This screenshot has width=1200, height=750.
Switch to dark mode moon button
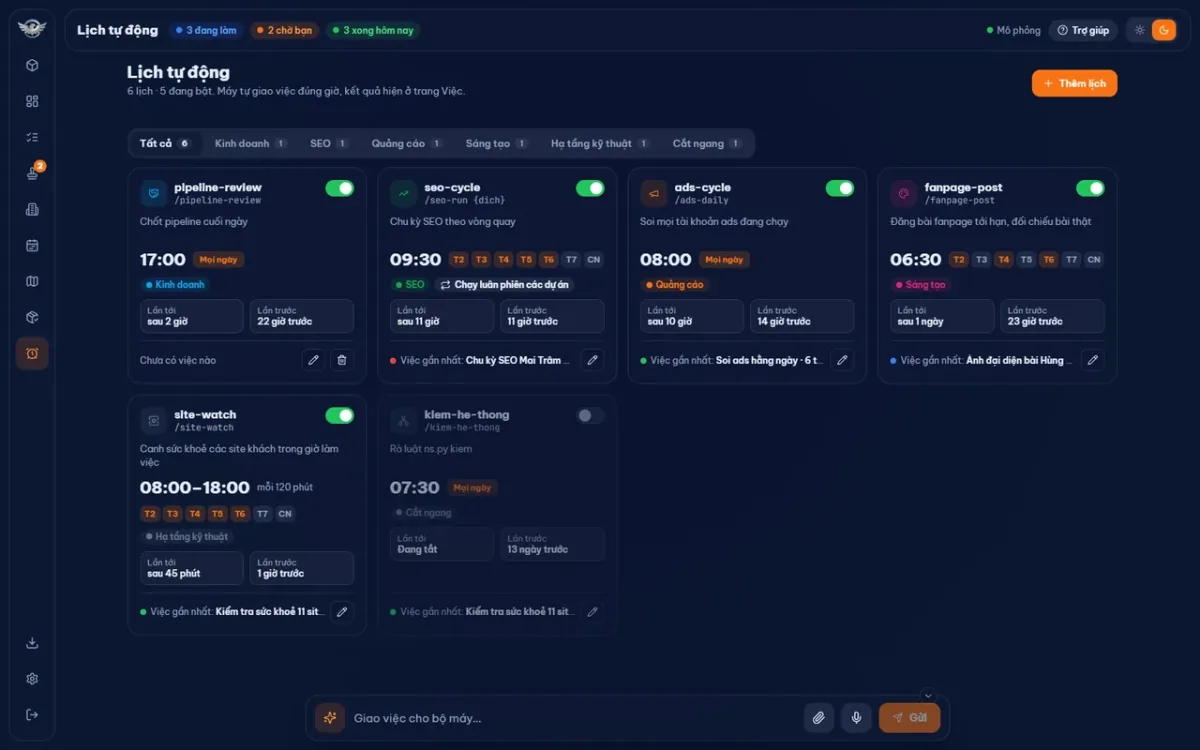[x=1163, y=30]
